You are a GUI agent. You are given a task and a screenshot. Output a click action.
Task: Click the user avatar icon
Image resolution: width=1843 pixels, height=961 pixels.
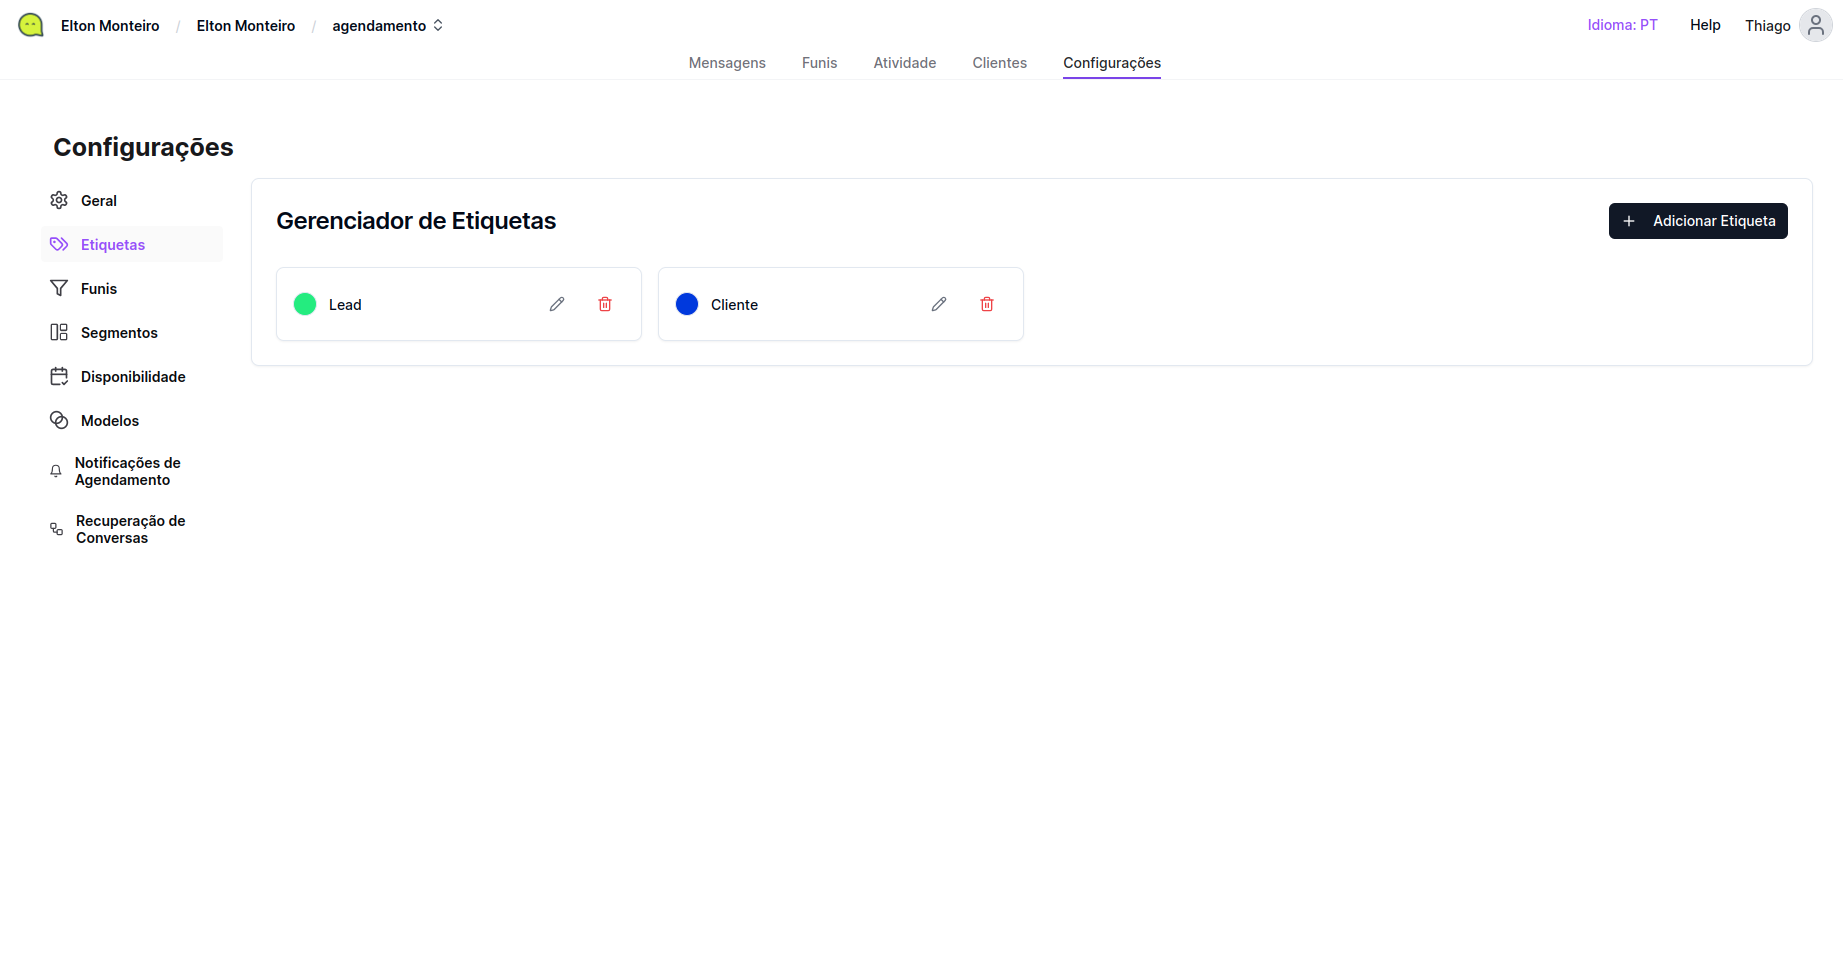coord(1815,25)
